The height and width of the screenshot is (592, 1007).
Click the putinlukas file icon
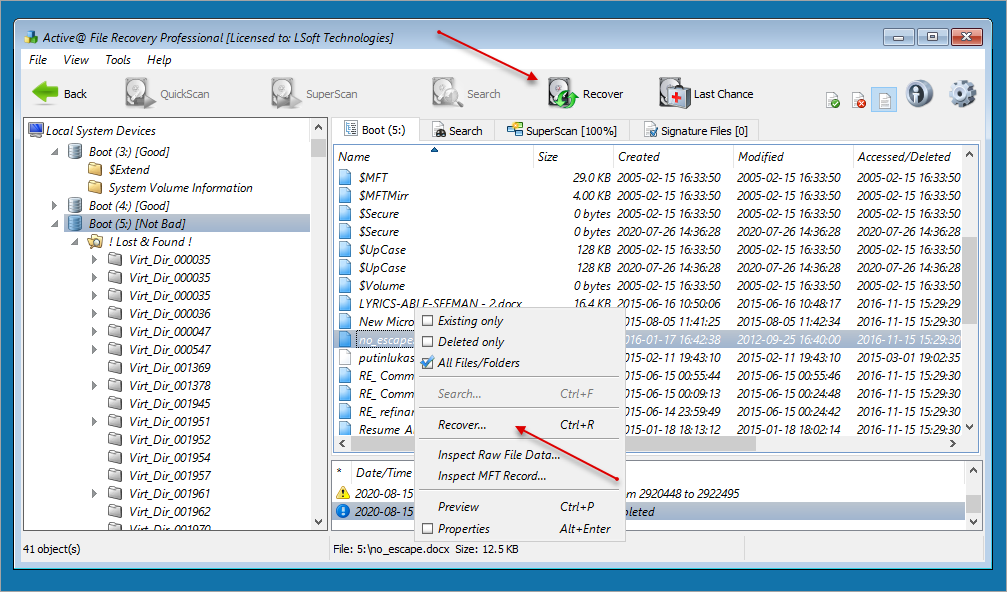pos(346,357)
